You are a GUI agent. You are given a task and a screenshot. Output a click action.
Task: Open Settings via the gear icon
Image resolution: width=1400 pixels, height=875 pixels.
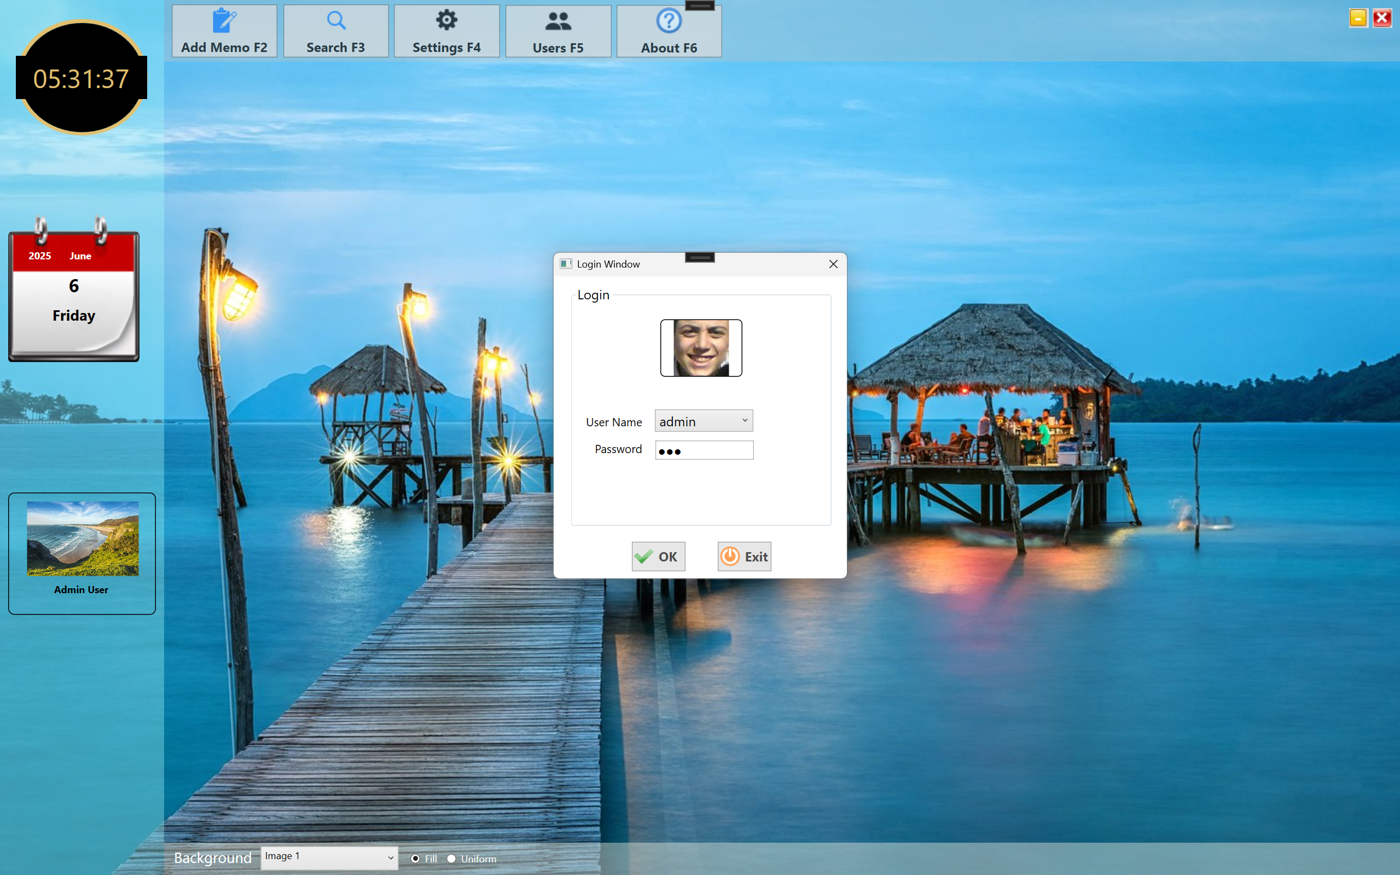tap(447, 21)
